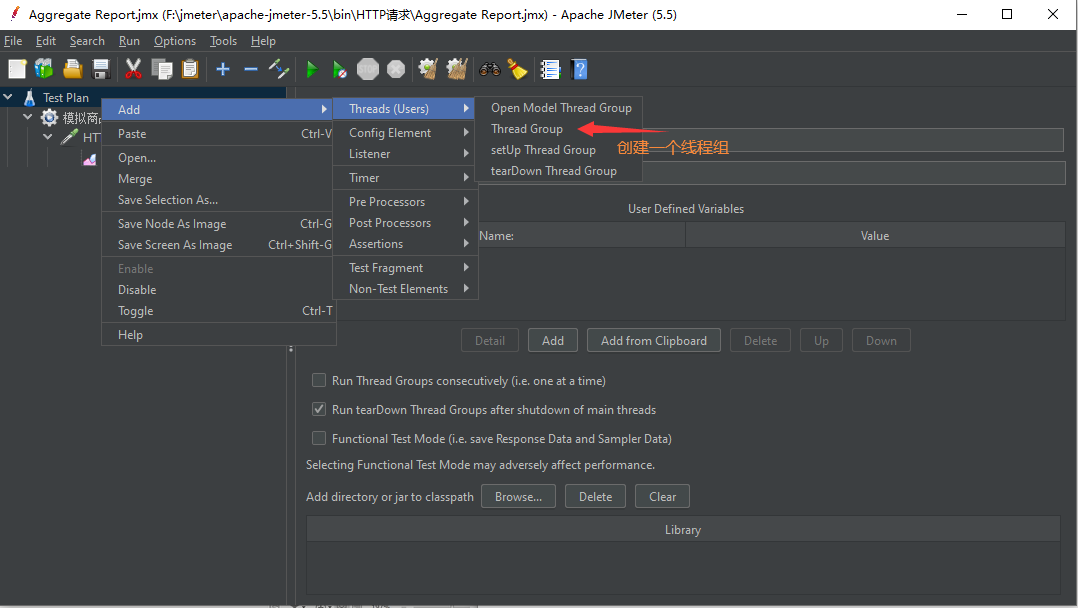The width and height of the screenshot is (1078, 608).
Task: Choose setUp Thread Group
Action: [x=543, y=150]
